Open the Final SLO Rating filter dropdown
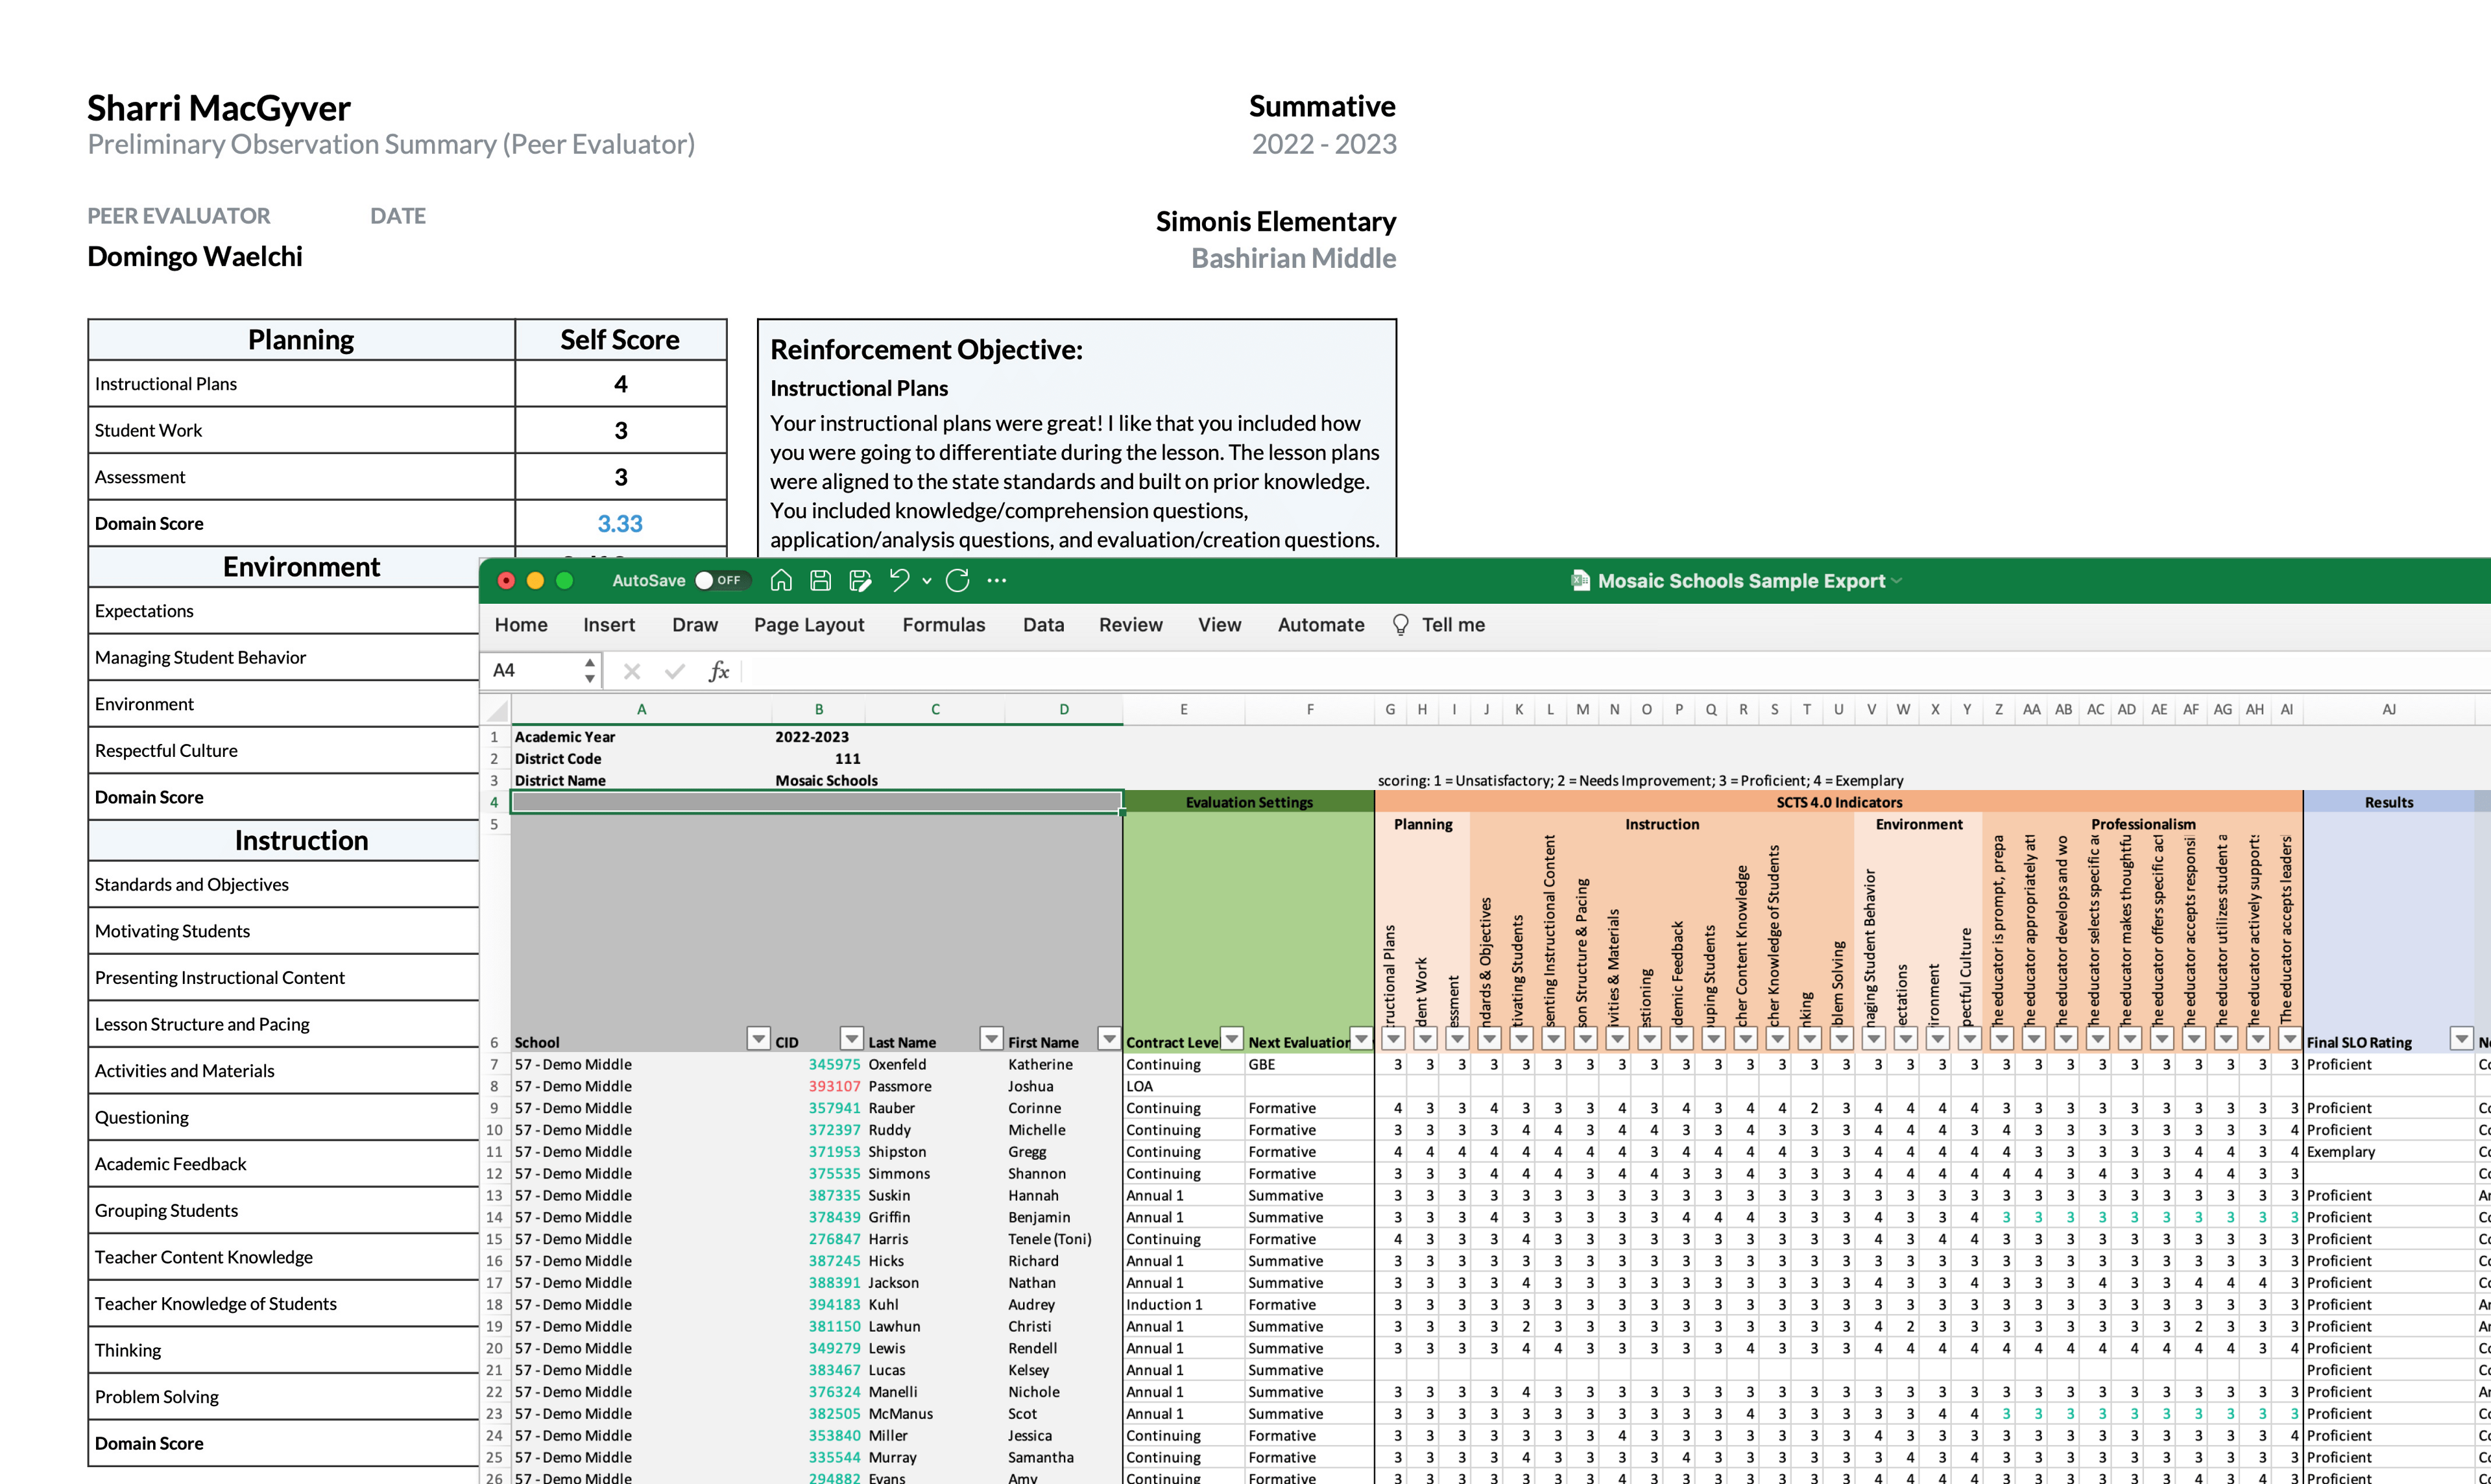Screen dimensions: 2491x1484 click(x=2461, y=1039)
